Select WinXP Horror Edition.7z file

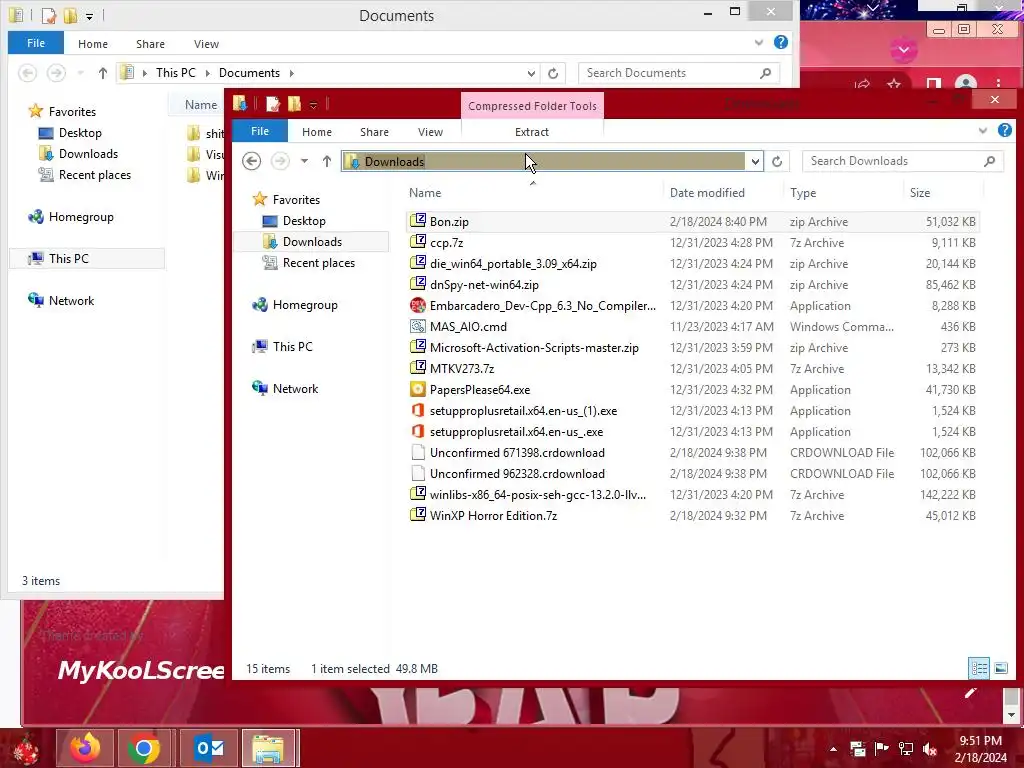pos(493,515)
